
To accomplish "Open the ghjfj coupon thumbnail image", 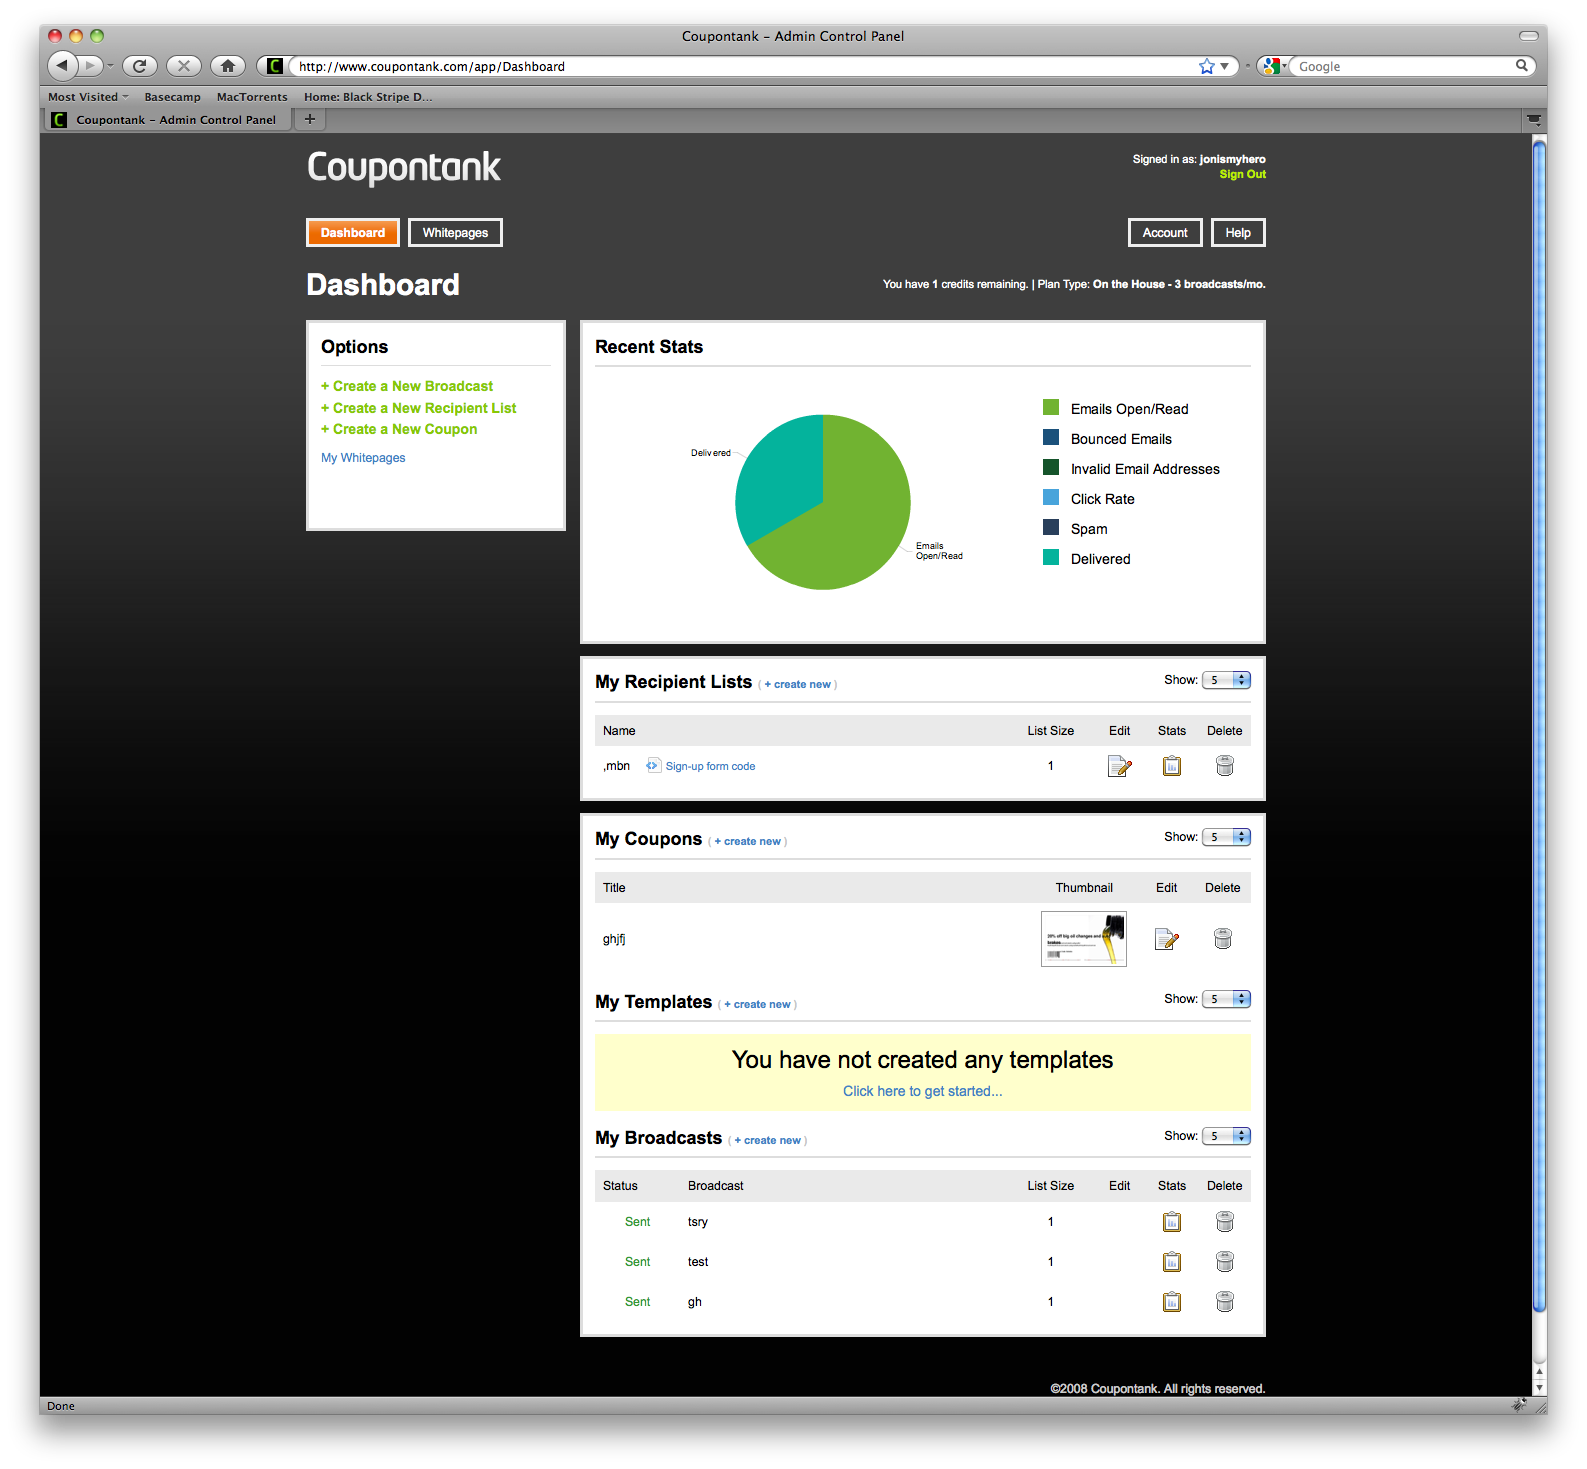I will coord(1084,939).
